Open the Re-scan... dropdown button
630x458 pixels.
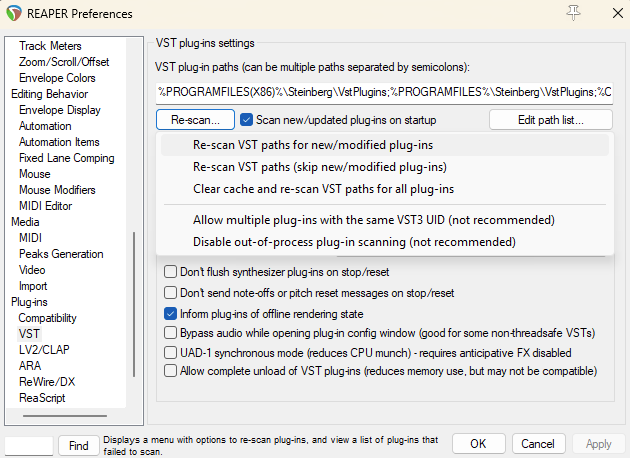coord(195,120)
